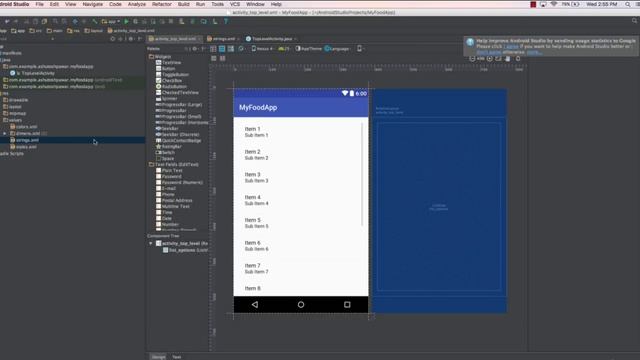Select Plain Text in the Text Fields group
This screenshot has height=360, width=640.
(x=169, y=170)
